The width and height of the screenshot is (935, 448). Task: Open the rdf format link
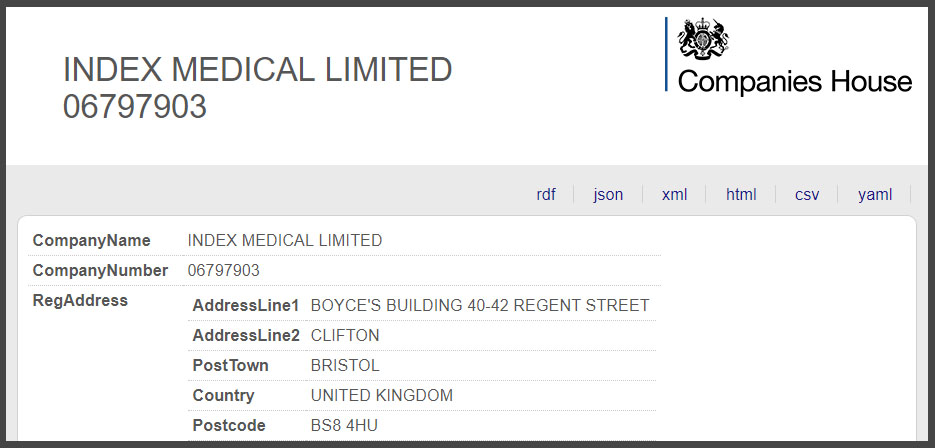tap(546, 194)
